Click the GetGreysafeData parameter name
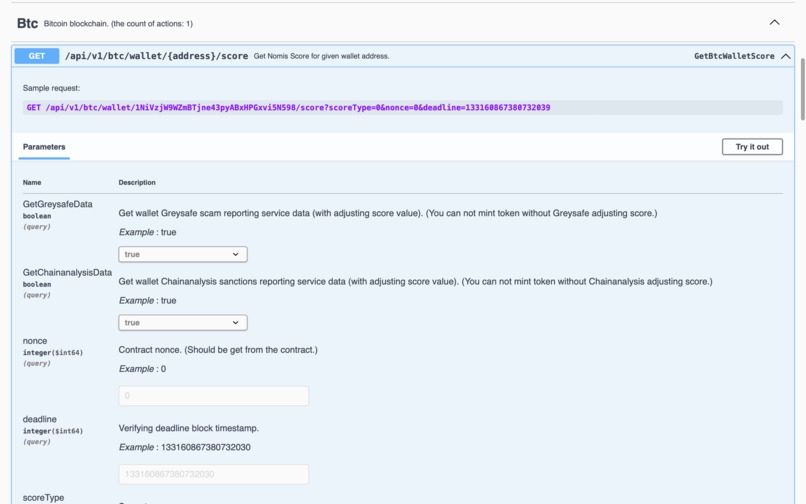This screenshot has width=806, height=504. (x=58, y=204)
